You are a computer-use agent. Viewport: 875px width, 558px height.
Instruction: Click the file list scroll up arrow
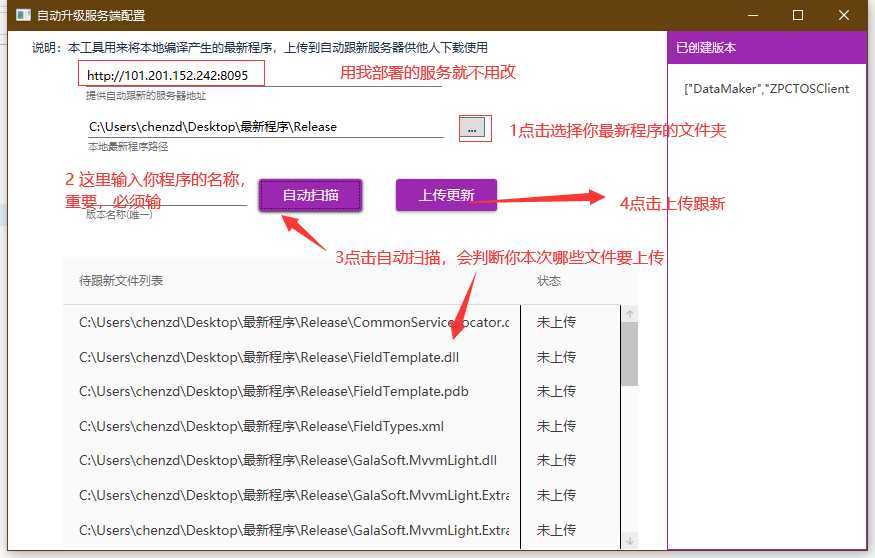coord(629,314)
